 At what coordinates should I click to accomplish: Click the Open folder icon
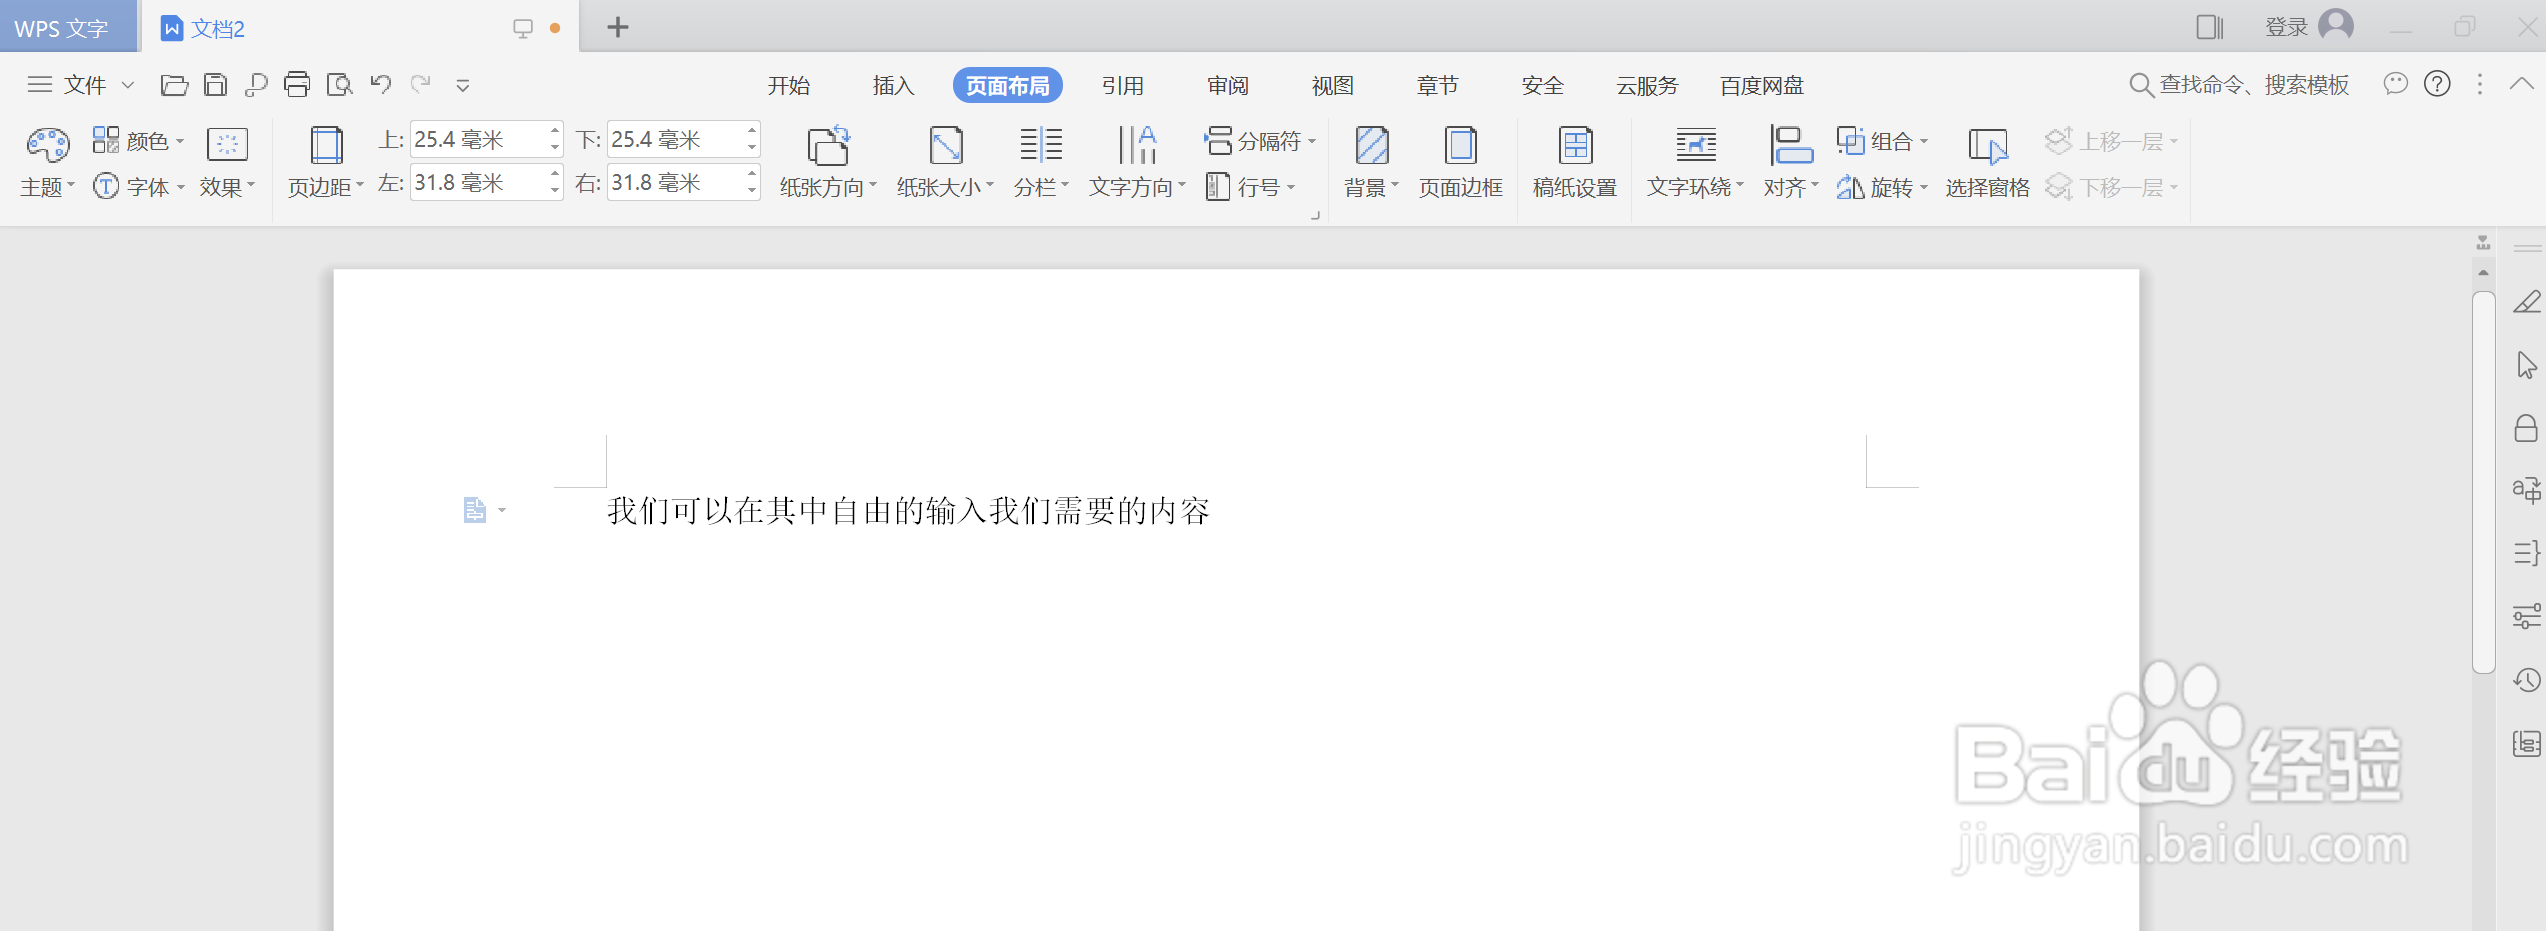click(174, 85)
